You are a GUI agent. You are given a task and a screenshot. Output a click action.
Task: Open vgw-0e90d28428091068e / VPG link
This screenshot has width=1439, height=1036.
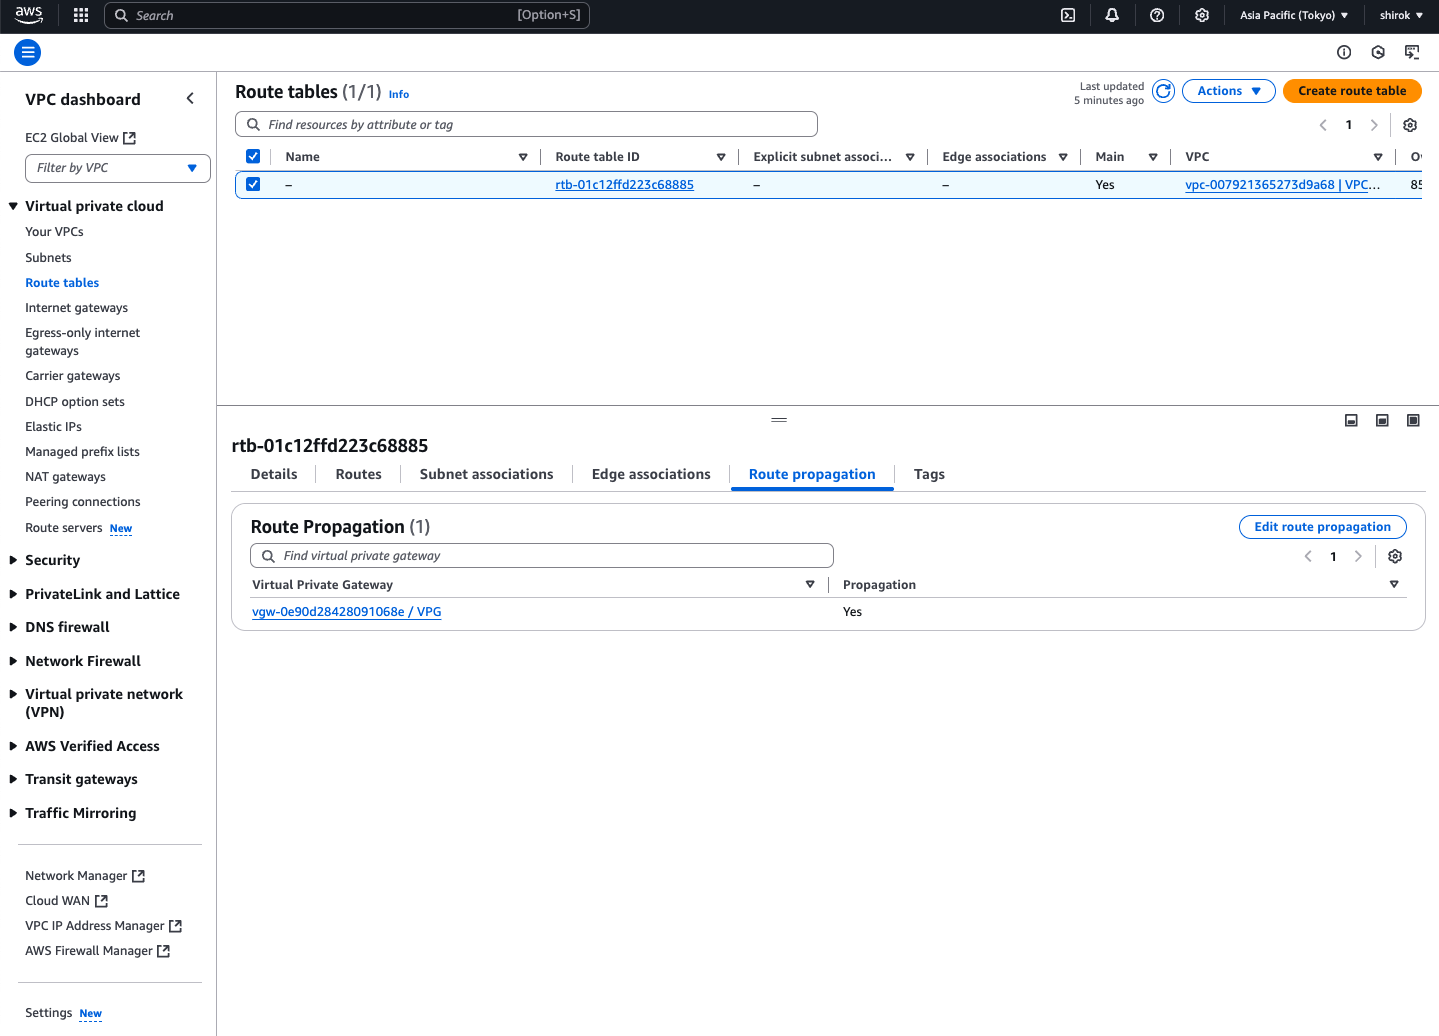346,612
